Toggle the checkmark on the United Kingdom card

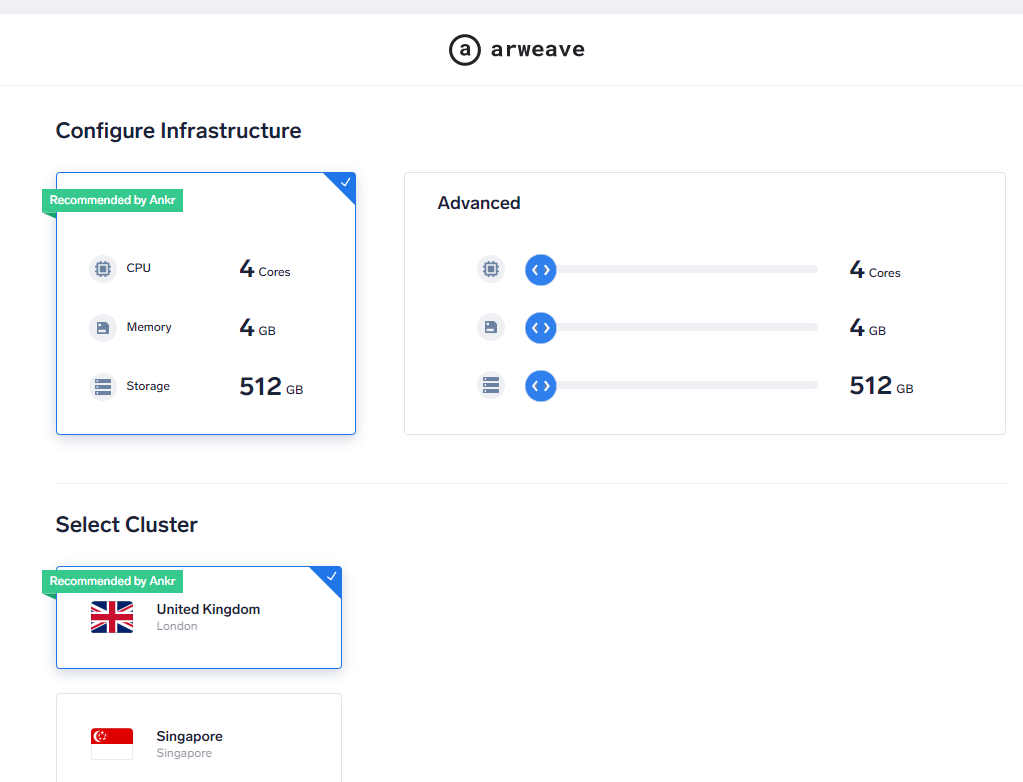(x=331, y=577)
